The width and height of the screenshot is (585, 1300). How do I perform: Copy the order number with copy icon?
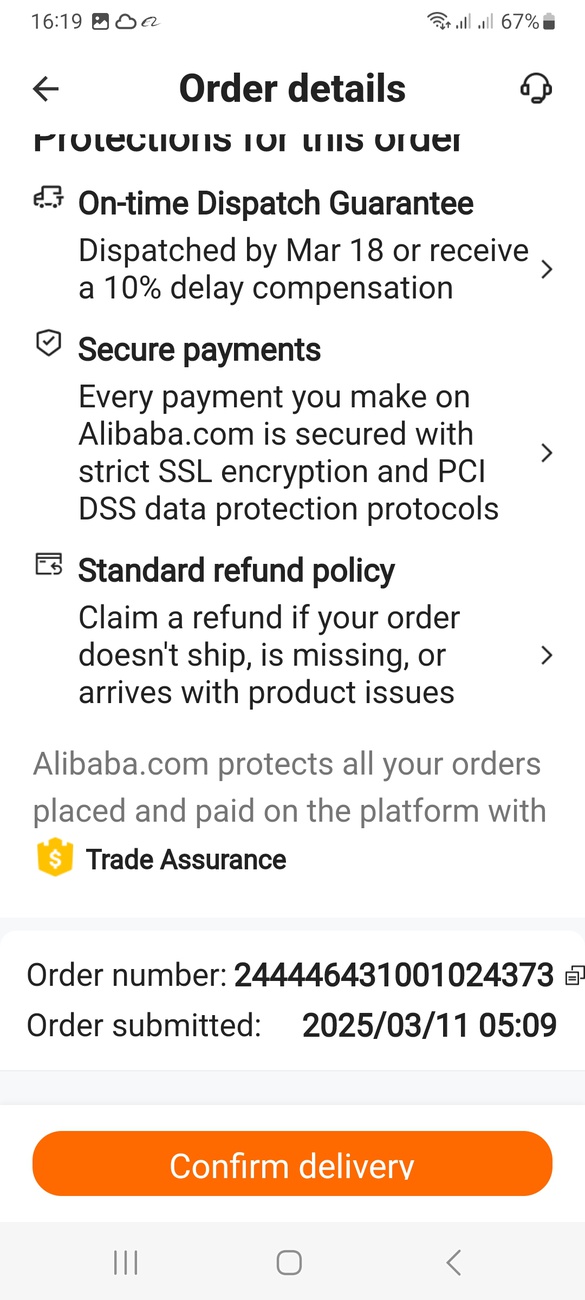tap(574, 975)
